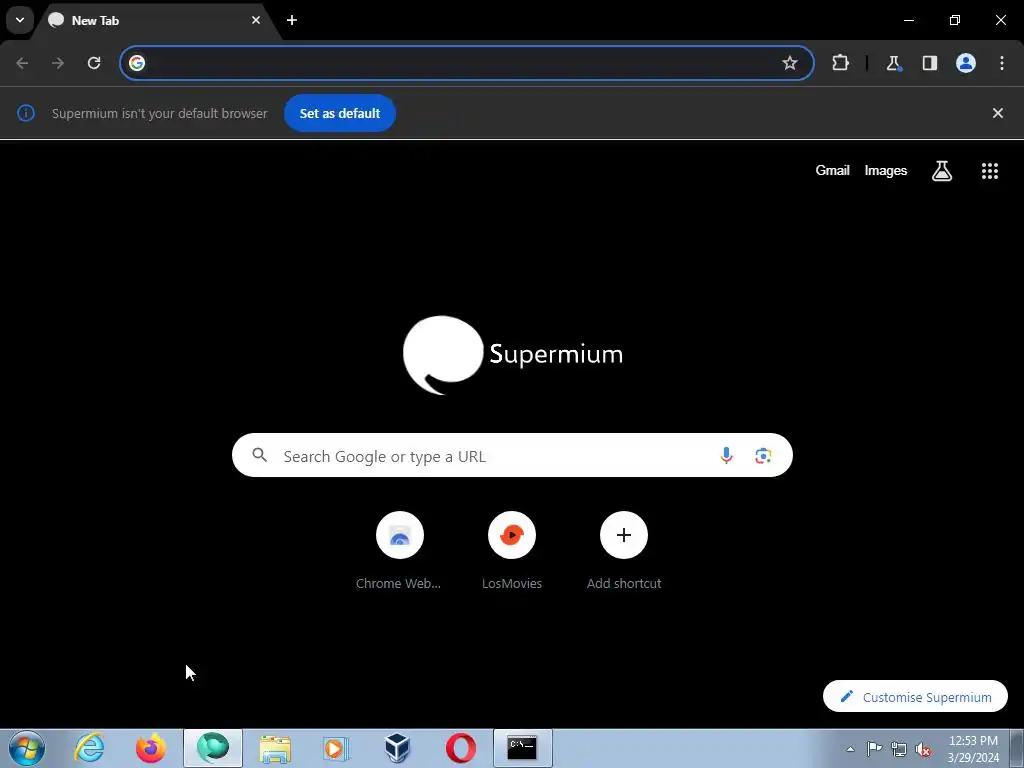Screen dimensions: 1024x768
Task: Launch Firefox from taskbar
Action: 151,748
